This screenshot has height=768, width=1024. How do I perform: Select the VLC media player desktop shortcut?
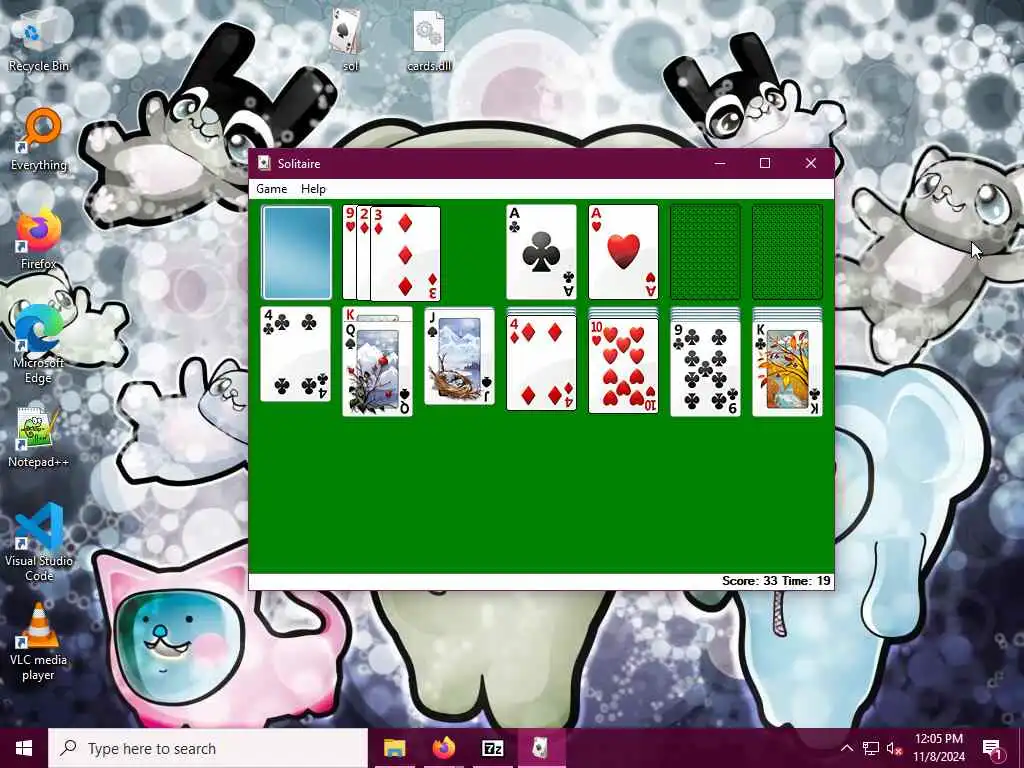pos(39,642)
